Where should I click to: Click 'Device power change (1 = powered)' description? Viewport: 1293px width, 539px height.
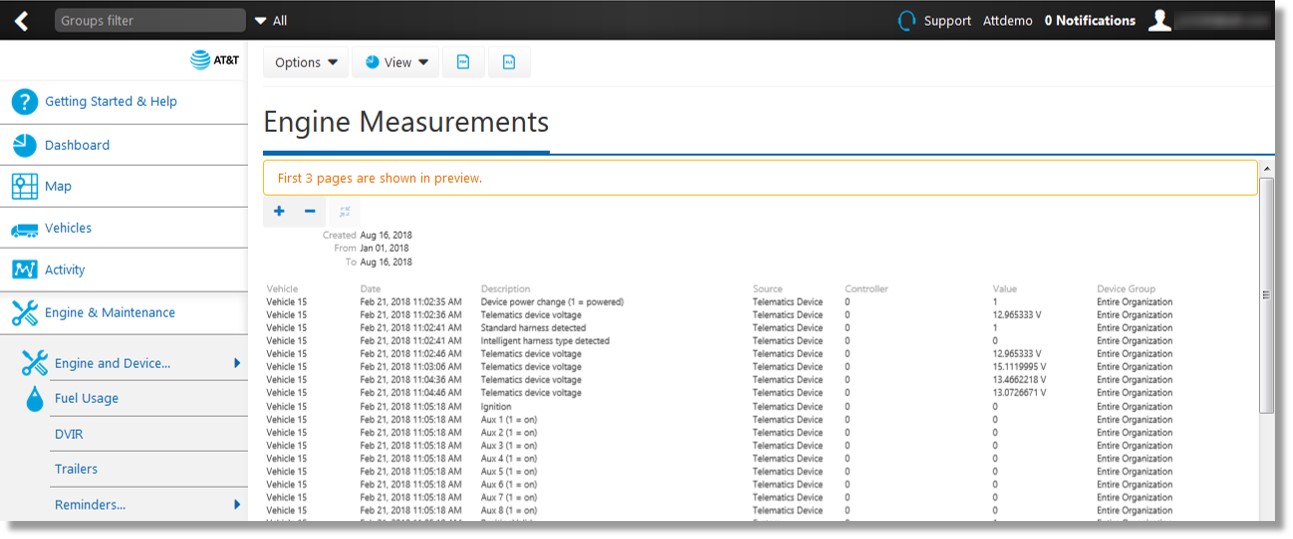click(x=552, y=302)
